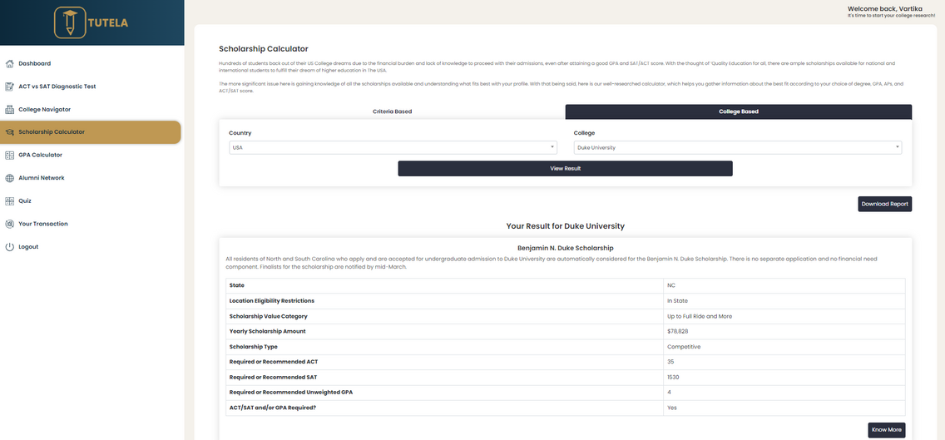Click 'Required or Recommended ACT' row label

tap(272, 362)
